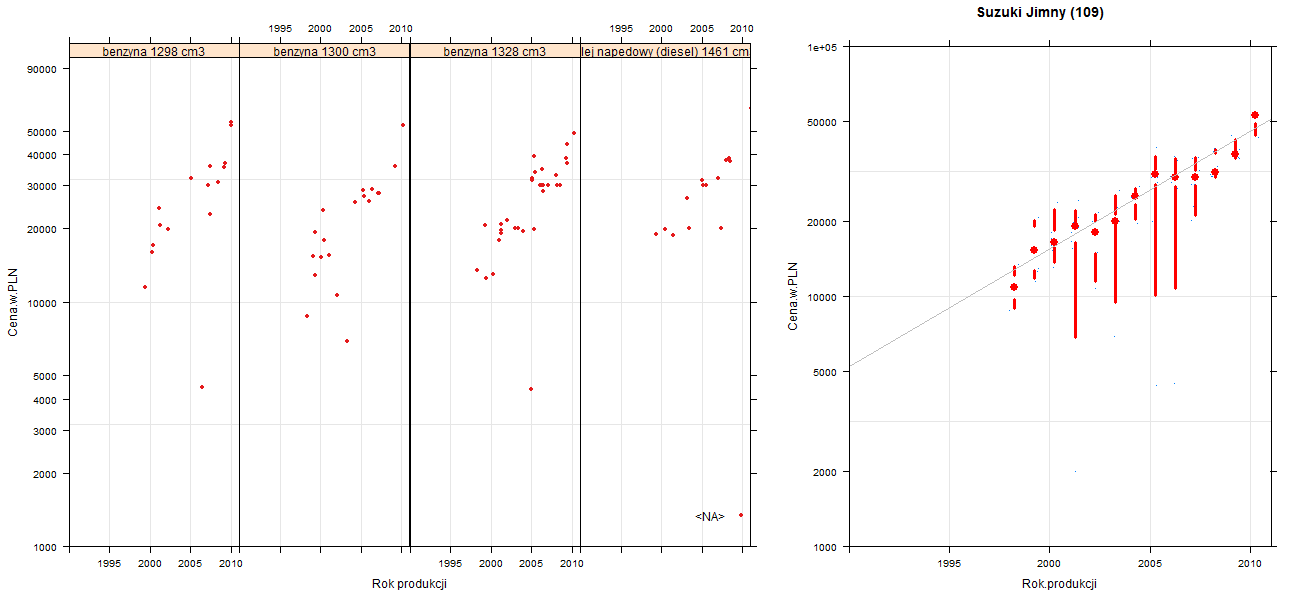The image size is (1300, 600).
Task: Click the 'Cena.w.PLN' label of the Suzuki Jimny chart
Action: [793, 296]
